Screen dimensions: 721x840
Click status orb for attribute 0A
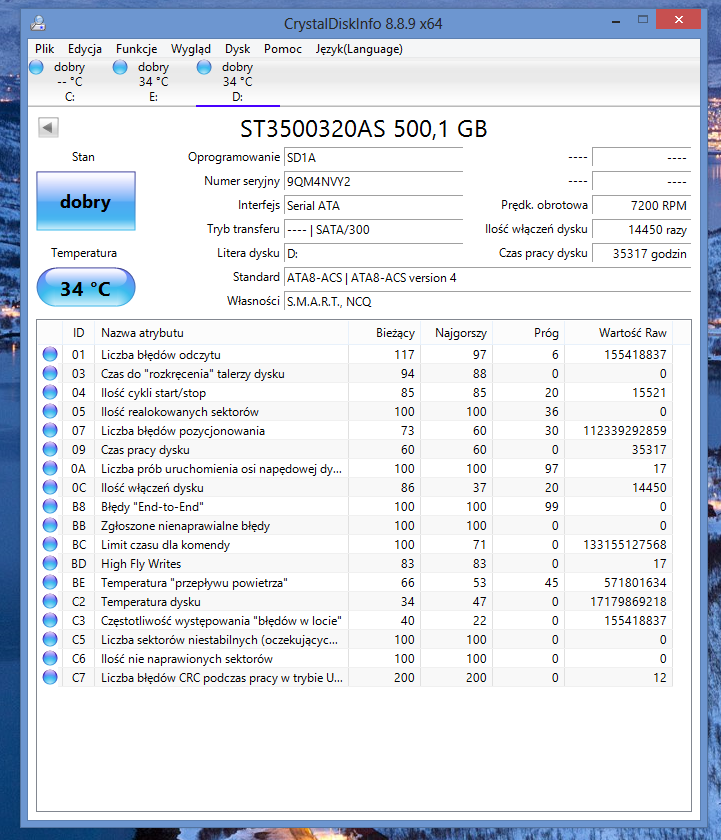50,468
